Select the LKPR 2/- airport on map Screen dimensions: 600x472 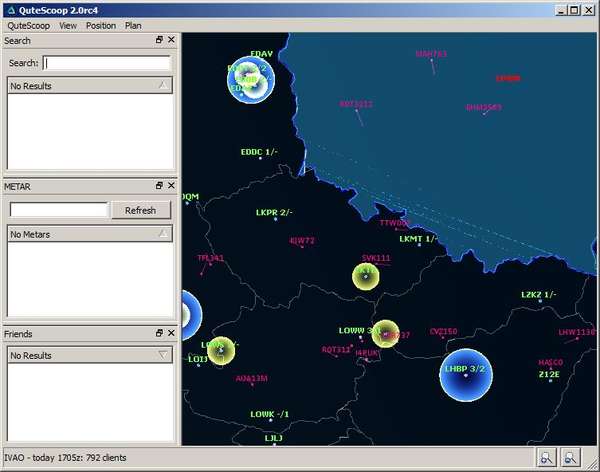(x=274, y=213)
